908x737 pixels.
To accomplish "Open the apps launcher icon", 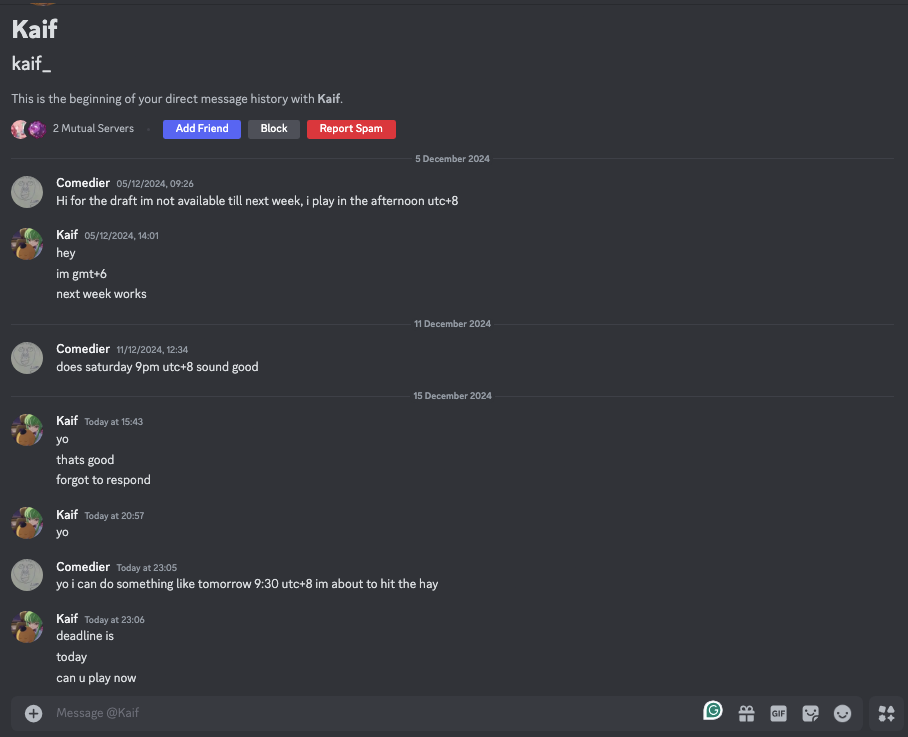I will 886,713.
